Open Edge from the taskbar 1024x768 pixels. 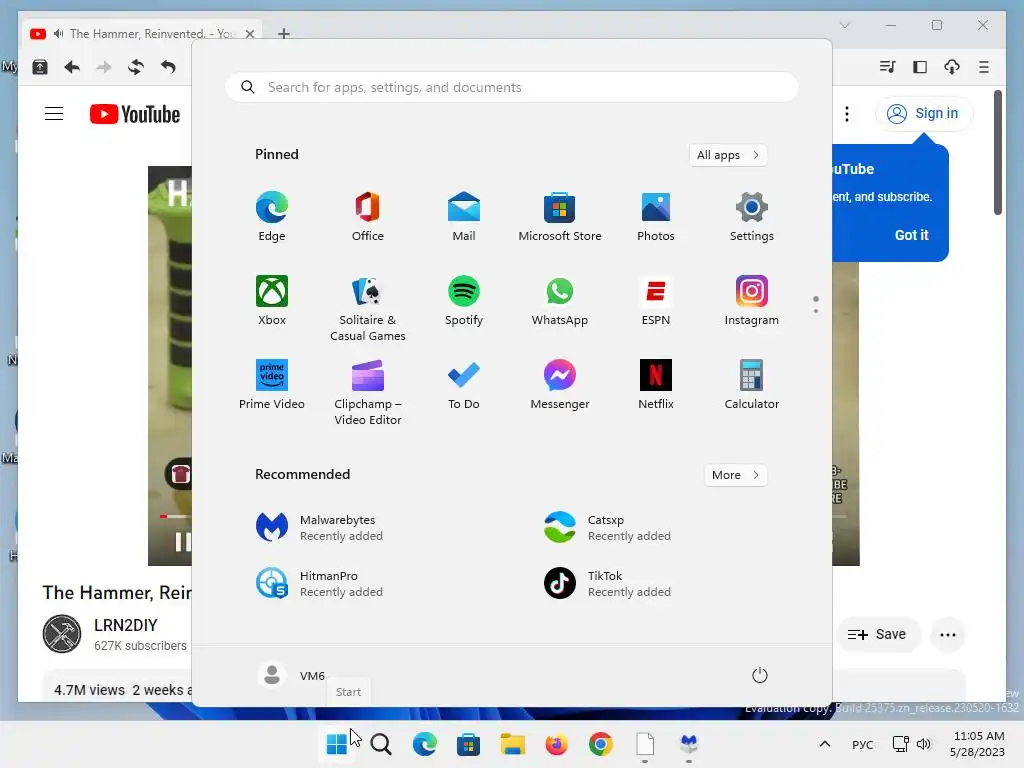click(x=424, y=744)
